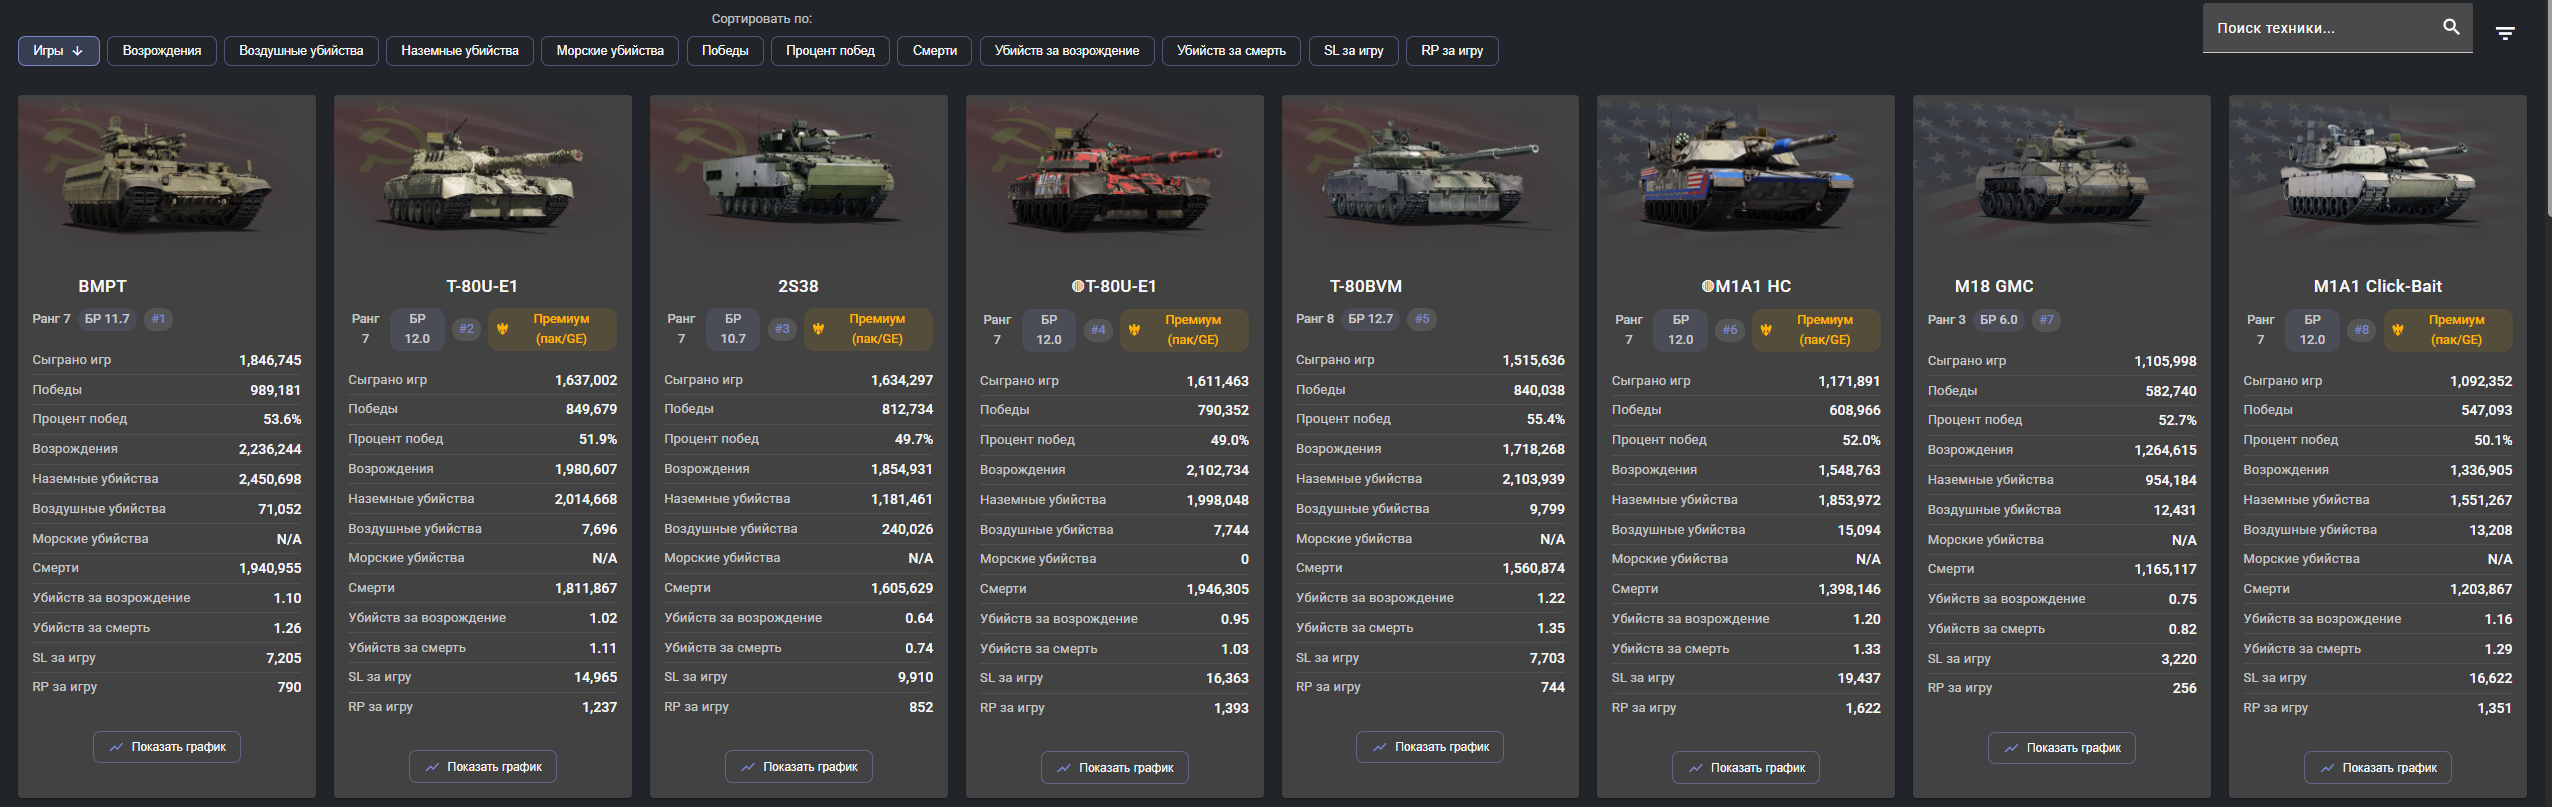The height and width of the screenshot is (807, 2552).
Task: Show the graph for M1A1 HC
Action: [x=1746, y=768]
